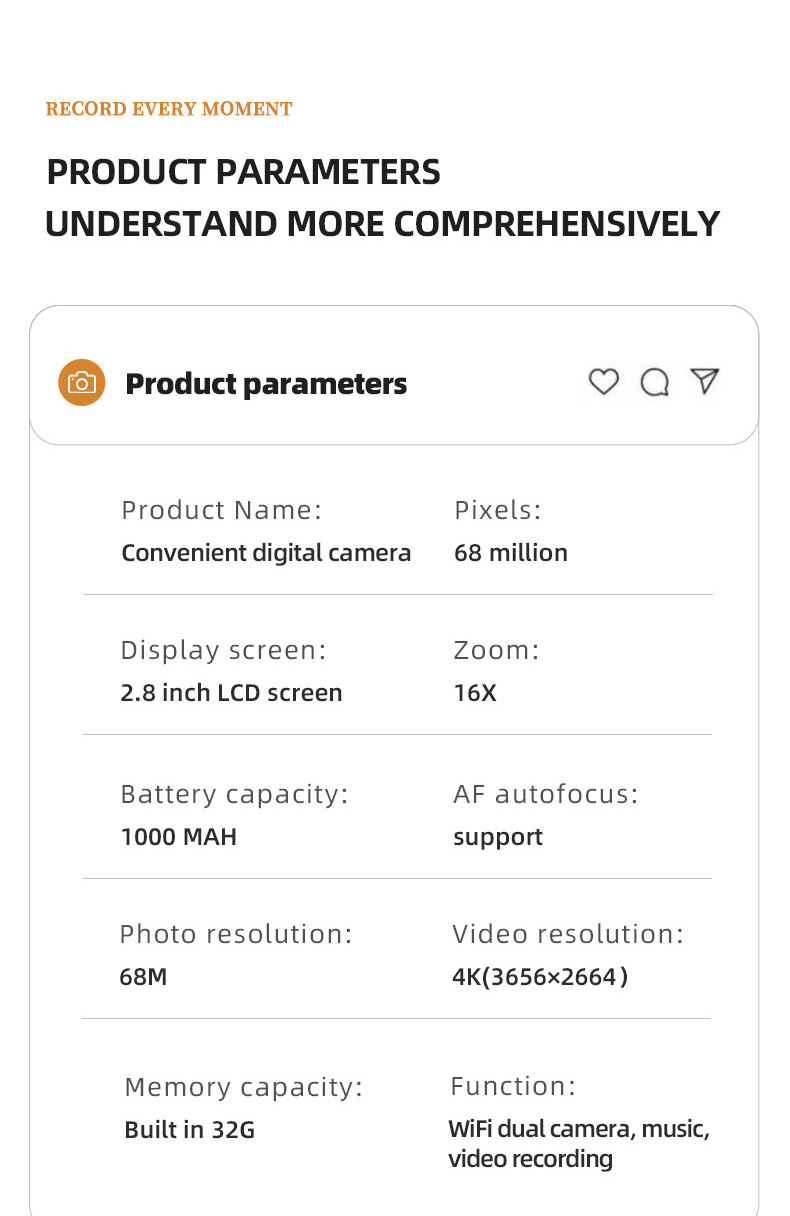This screenshot has width=790, height=1216.
Task: Click the "WiFi dual camera, music" function text
Action: pyautogui.click(x=578, y=1130)
